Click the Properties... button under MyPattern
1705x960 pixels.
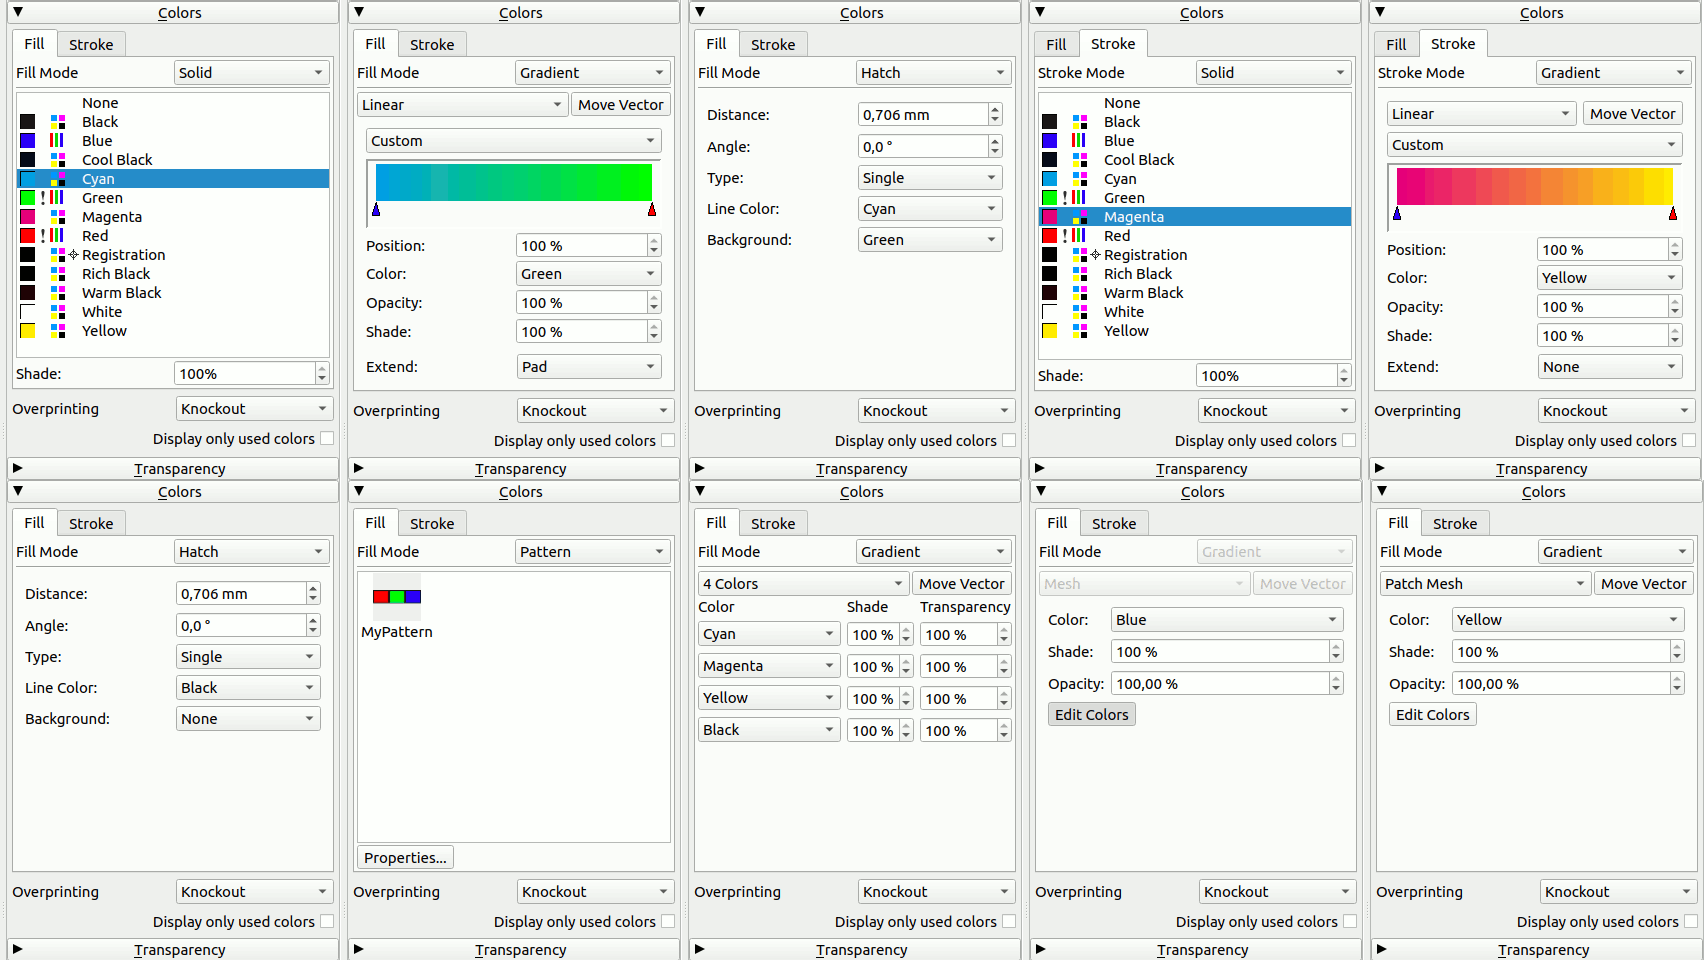click(x=405, y=858)
